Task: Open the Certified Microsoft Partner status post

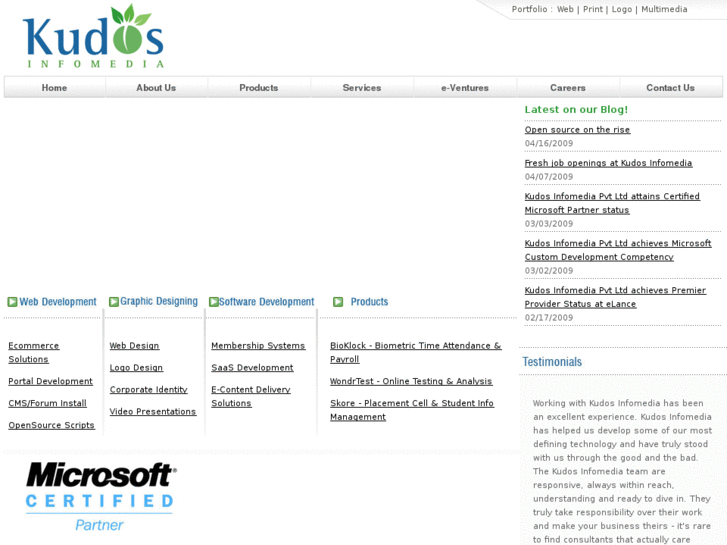Action: click(x=612, y=203)
